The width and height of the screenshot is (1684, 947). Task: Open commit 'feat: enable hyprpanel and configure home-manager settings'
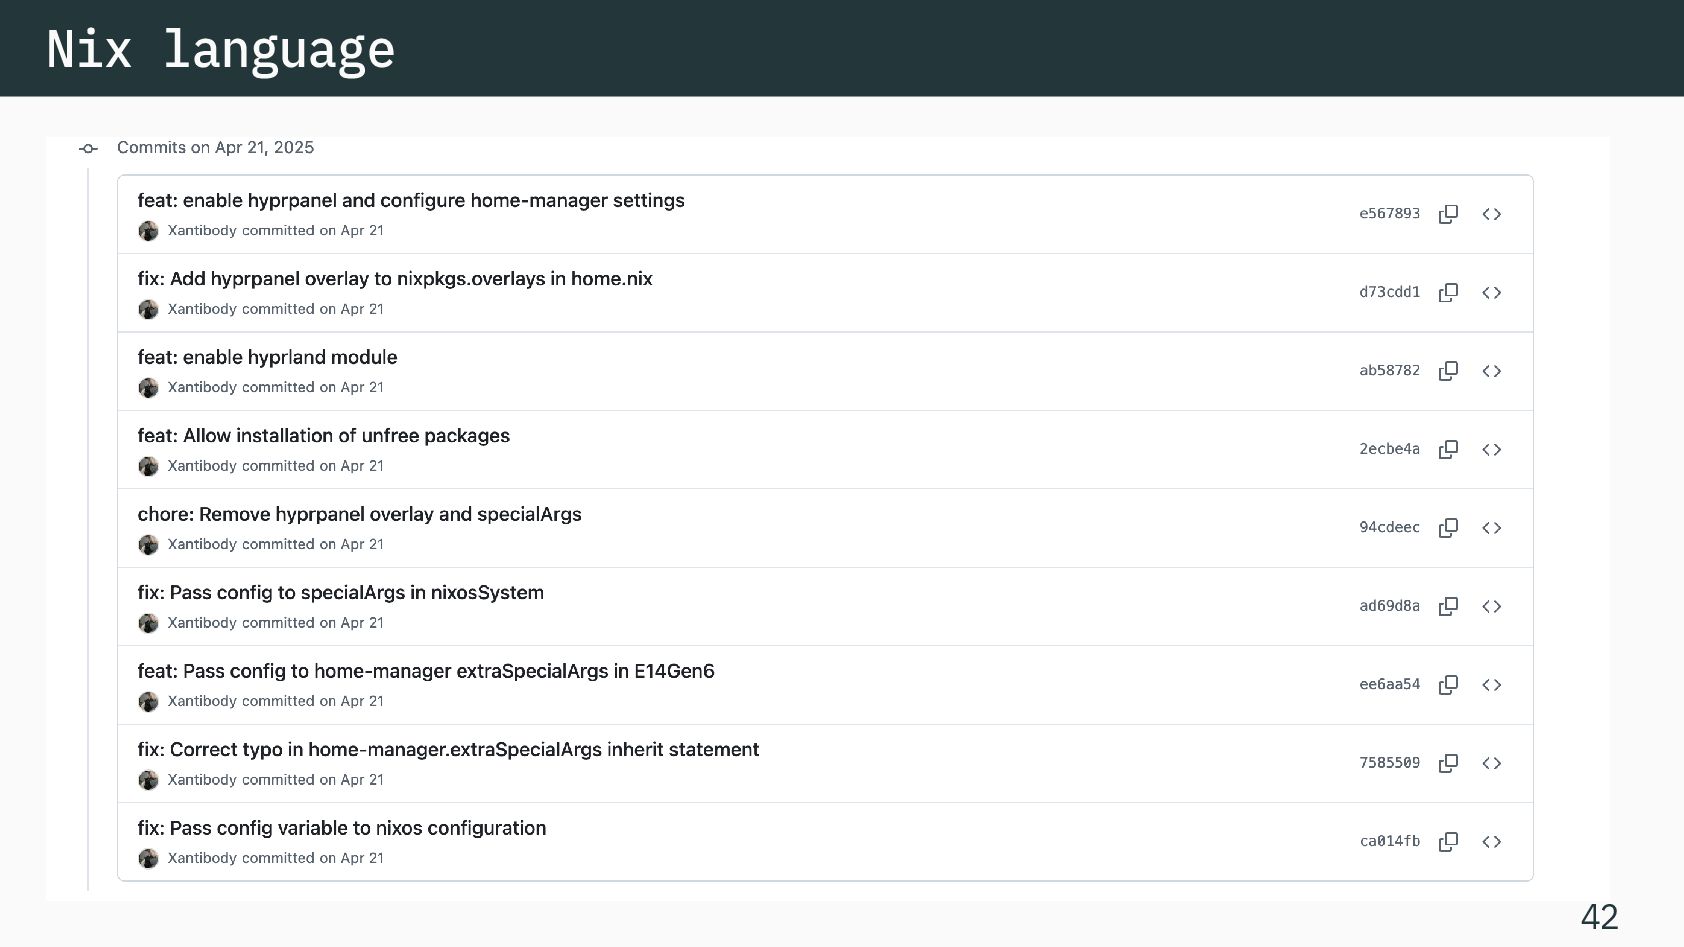click(411, 200)
